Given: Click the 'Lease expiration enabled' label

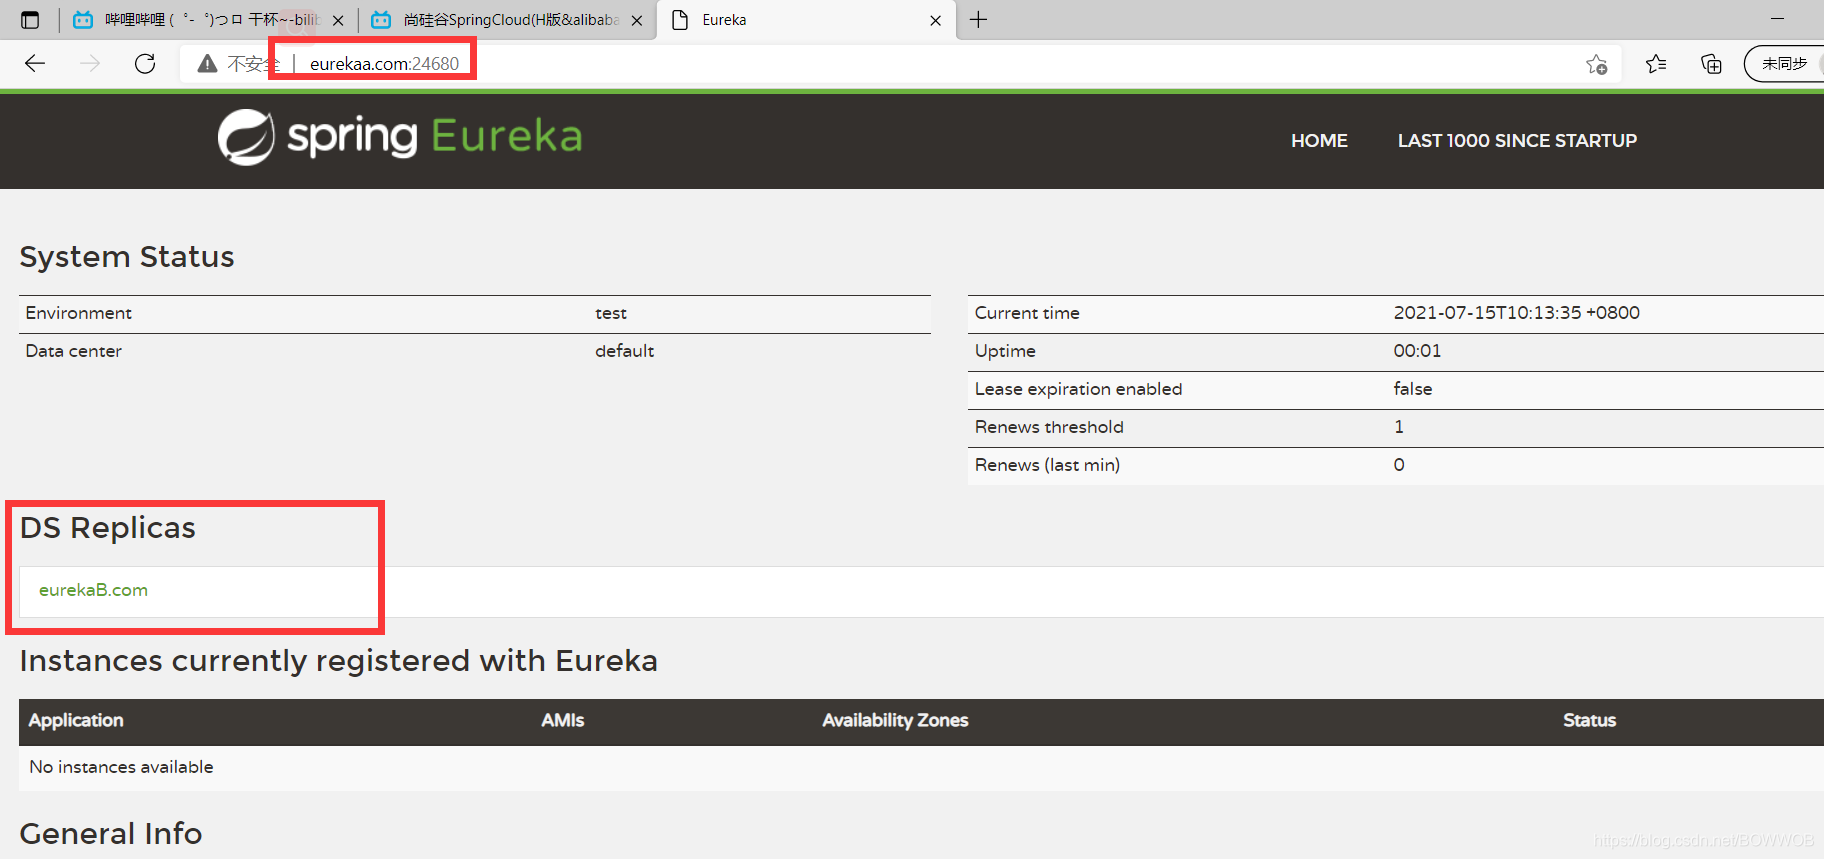Looking at the screenshot, I should point(1078,389).
